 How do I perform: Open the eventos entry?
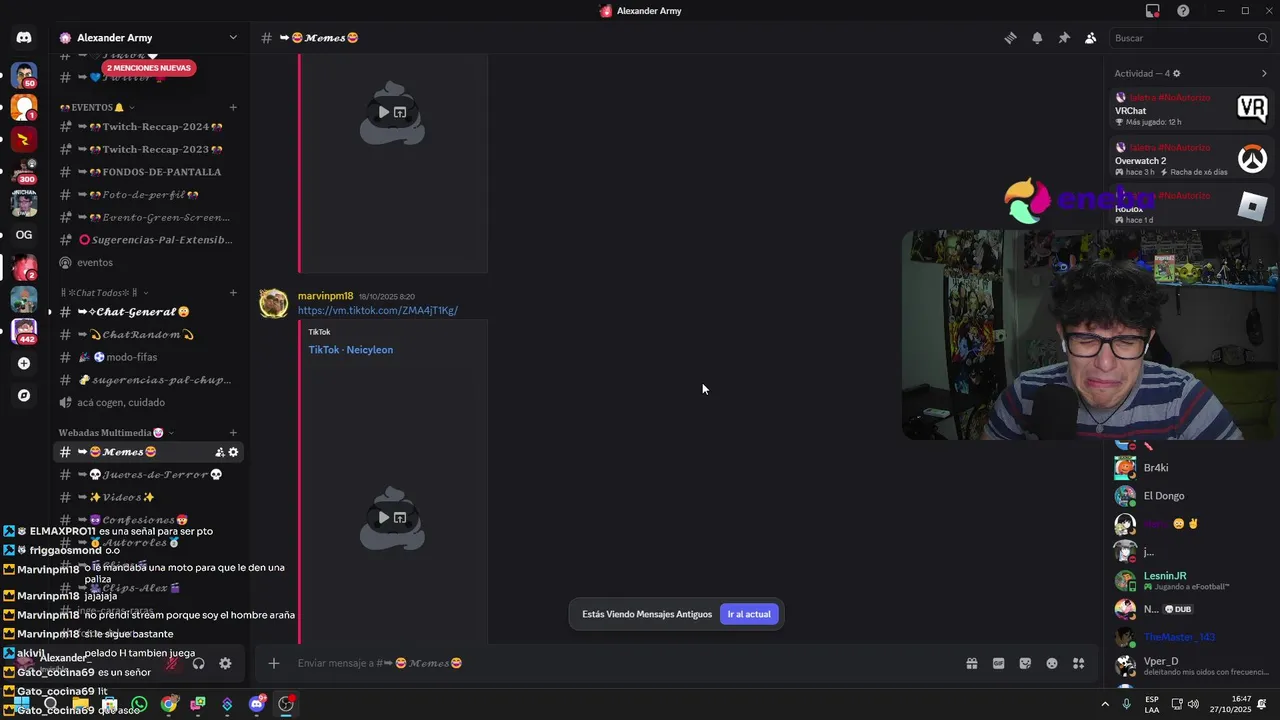tap(148, 262)
